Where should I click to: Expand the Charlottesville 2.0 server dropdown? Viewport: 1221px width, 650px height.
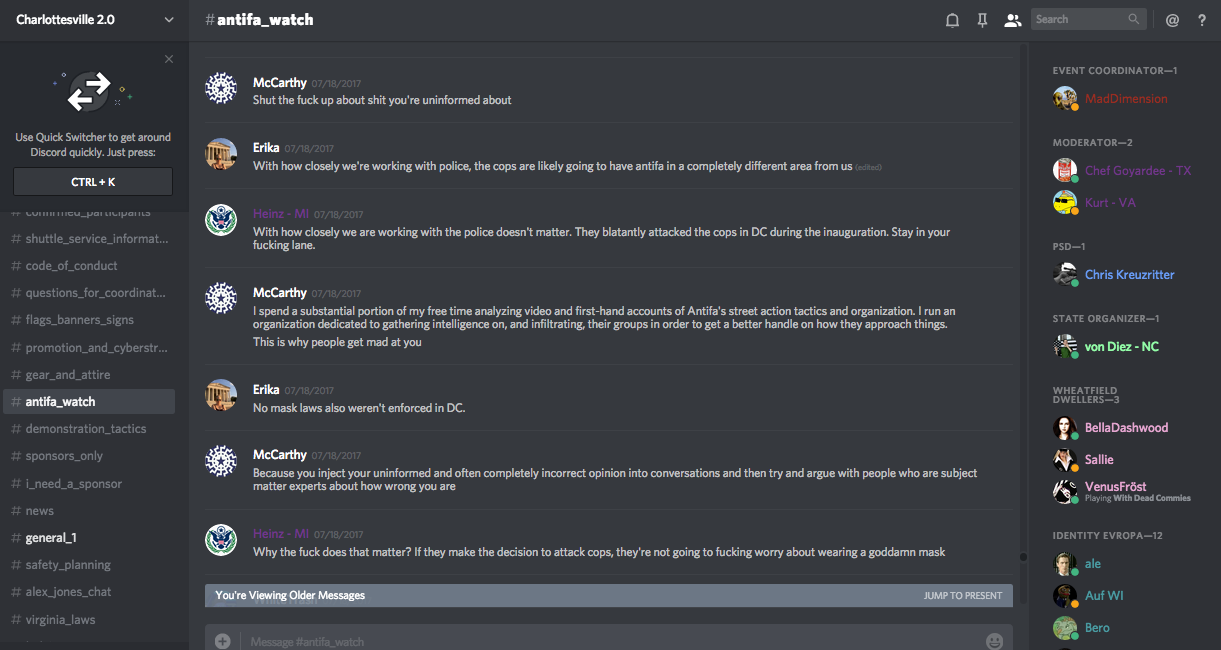coord(168,20)
